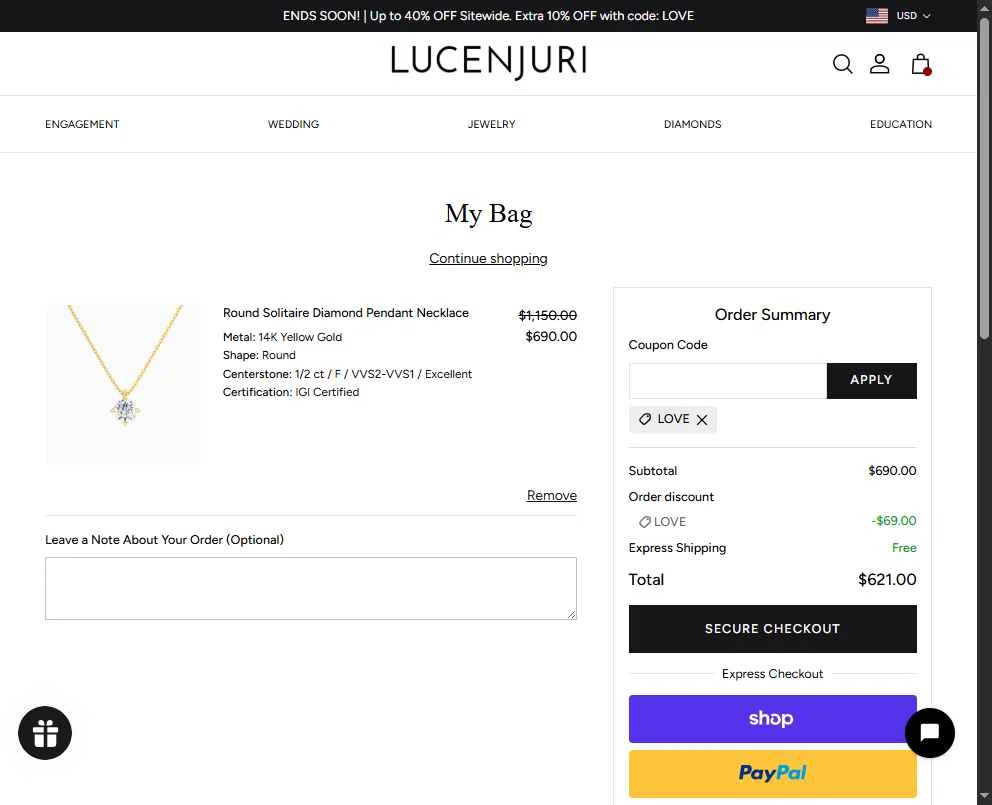Open the Wedding menu
Viewport: 992px width, 805px height.
point(294,124)
